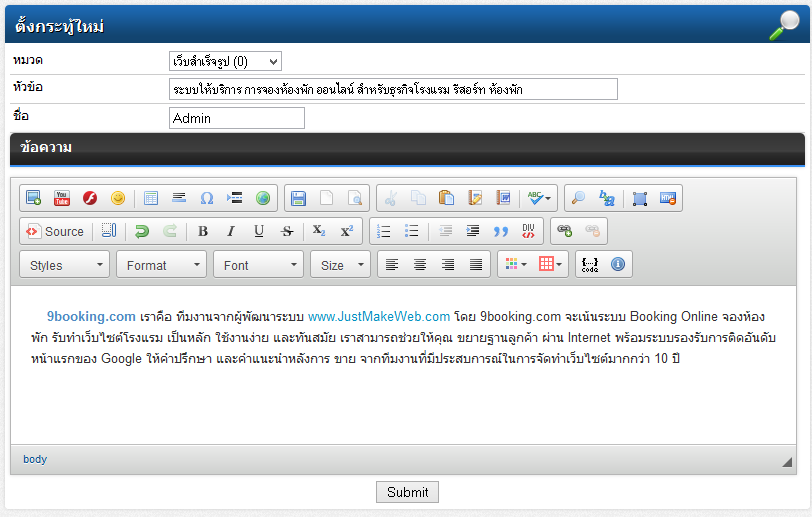
Task: Click body element path label
Action: click(x=35, y=459)
